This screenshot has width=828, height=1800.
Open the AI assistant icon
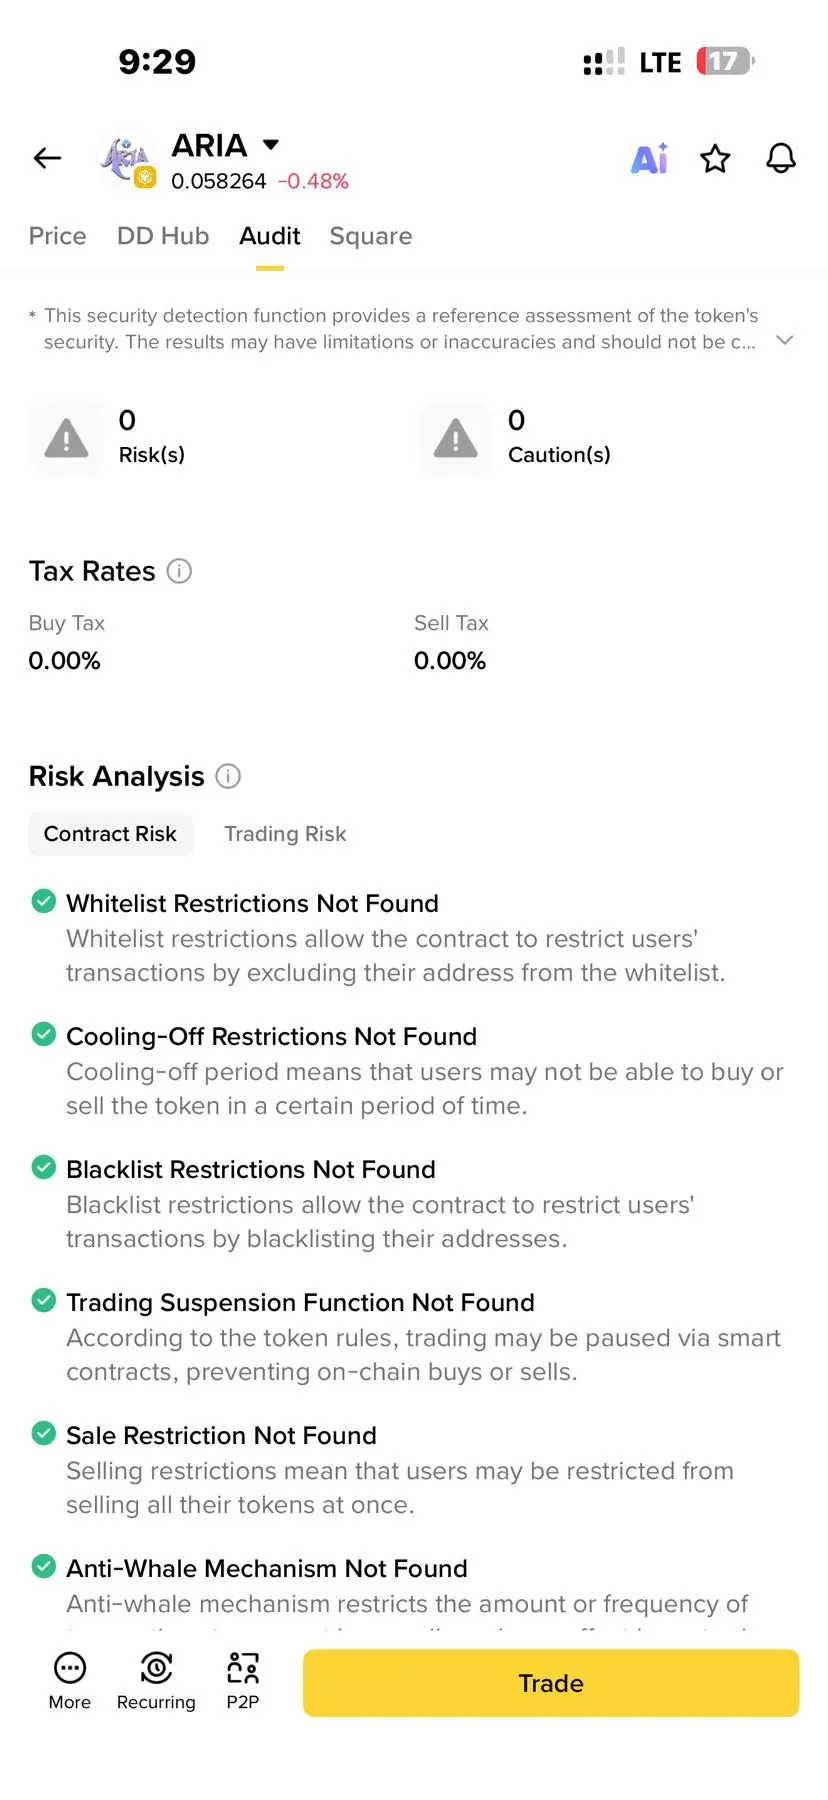click(649, 158)
